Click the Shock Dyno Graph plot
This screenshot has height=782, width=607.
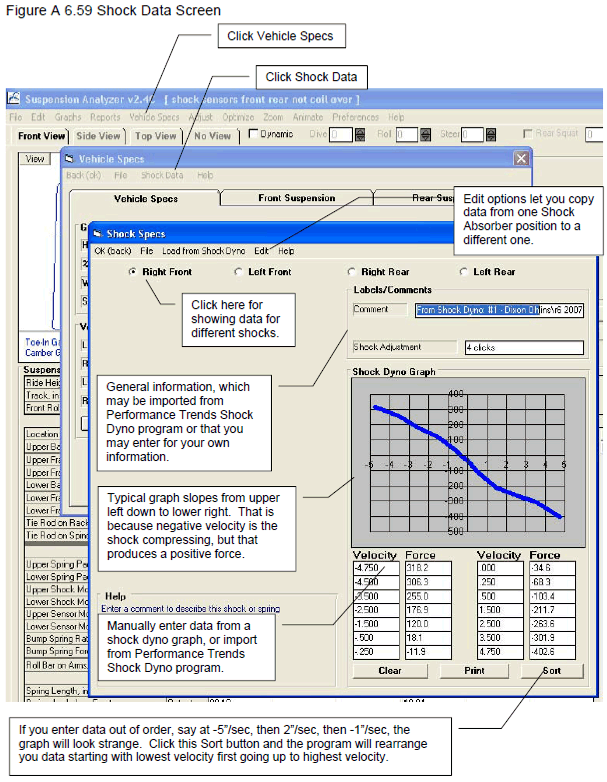coord(468,462)
